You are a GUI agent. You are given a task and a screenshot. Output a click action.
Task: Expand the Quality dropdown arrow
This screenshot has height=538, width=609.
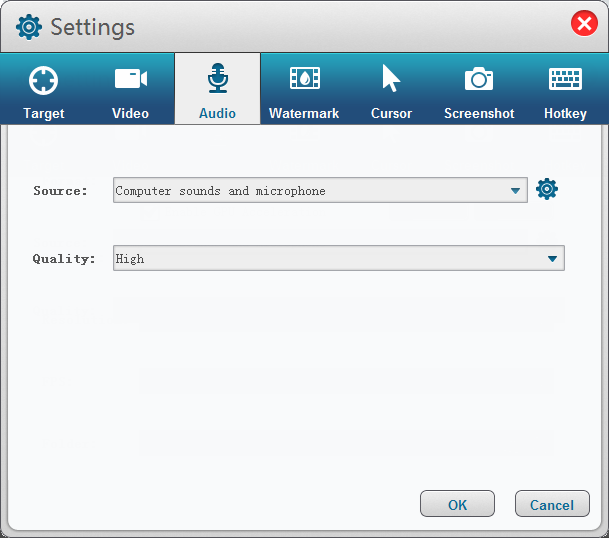[552, 259]
